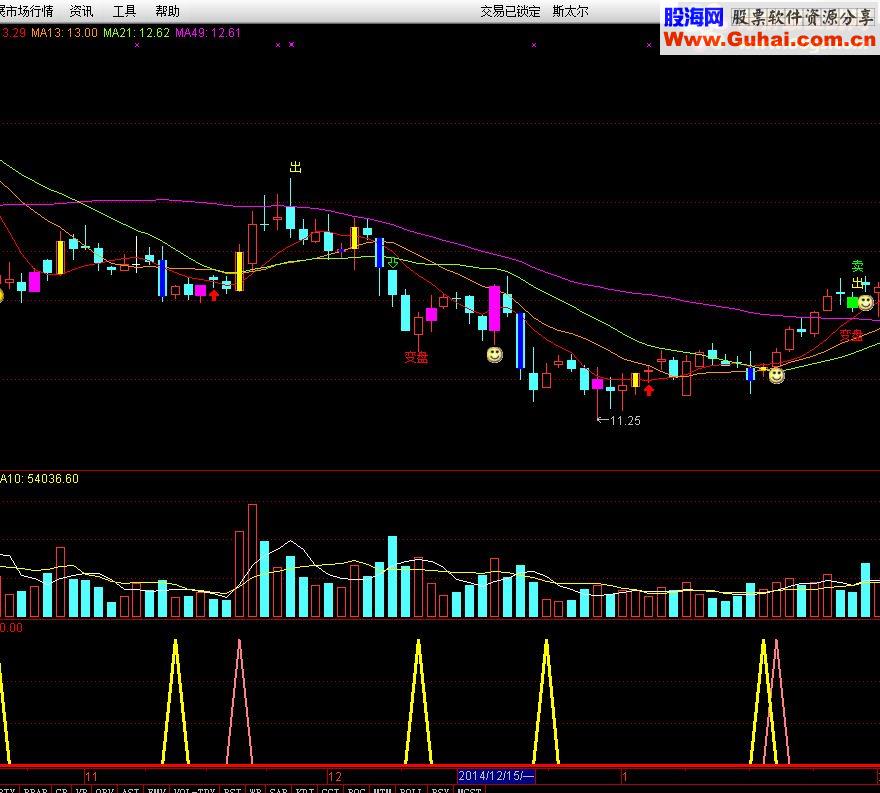This screenshot has width=880, height=793.
Task: Switch to the VOL-TDX indicator tab
Action: 194,790
